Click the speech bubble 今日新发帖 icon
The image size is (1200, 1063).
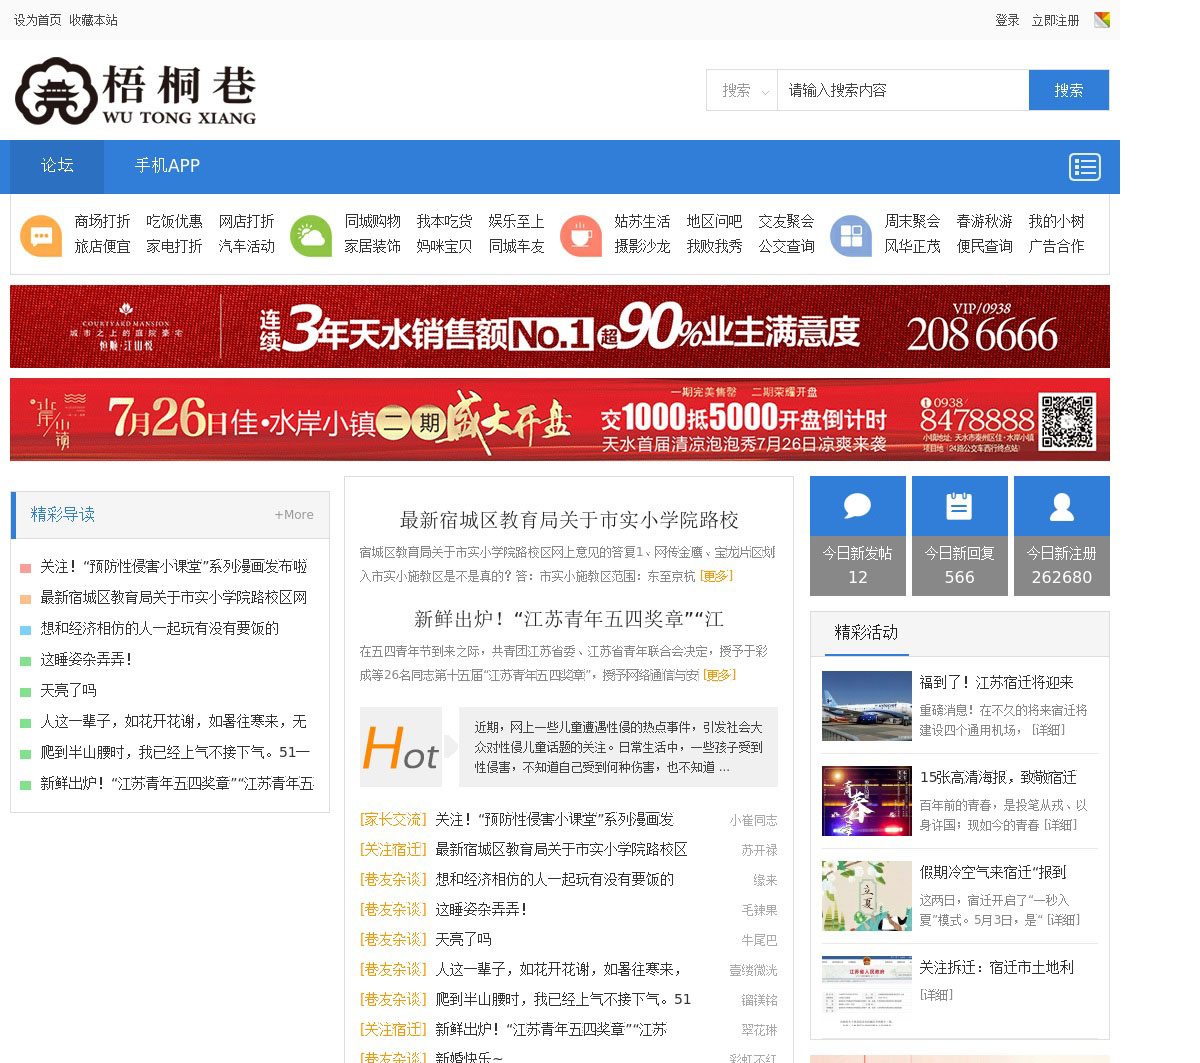click(x=857, y=507)
